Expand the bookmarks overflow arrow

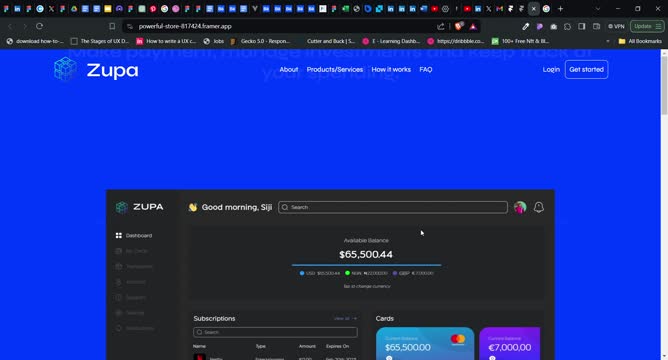point(608,41)
